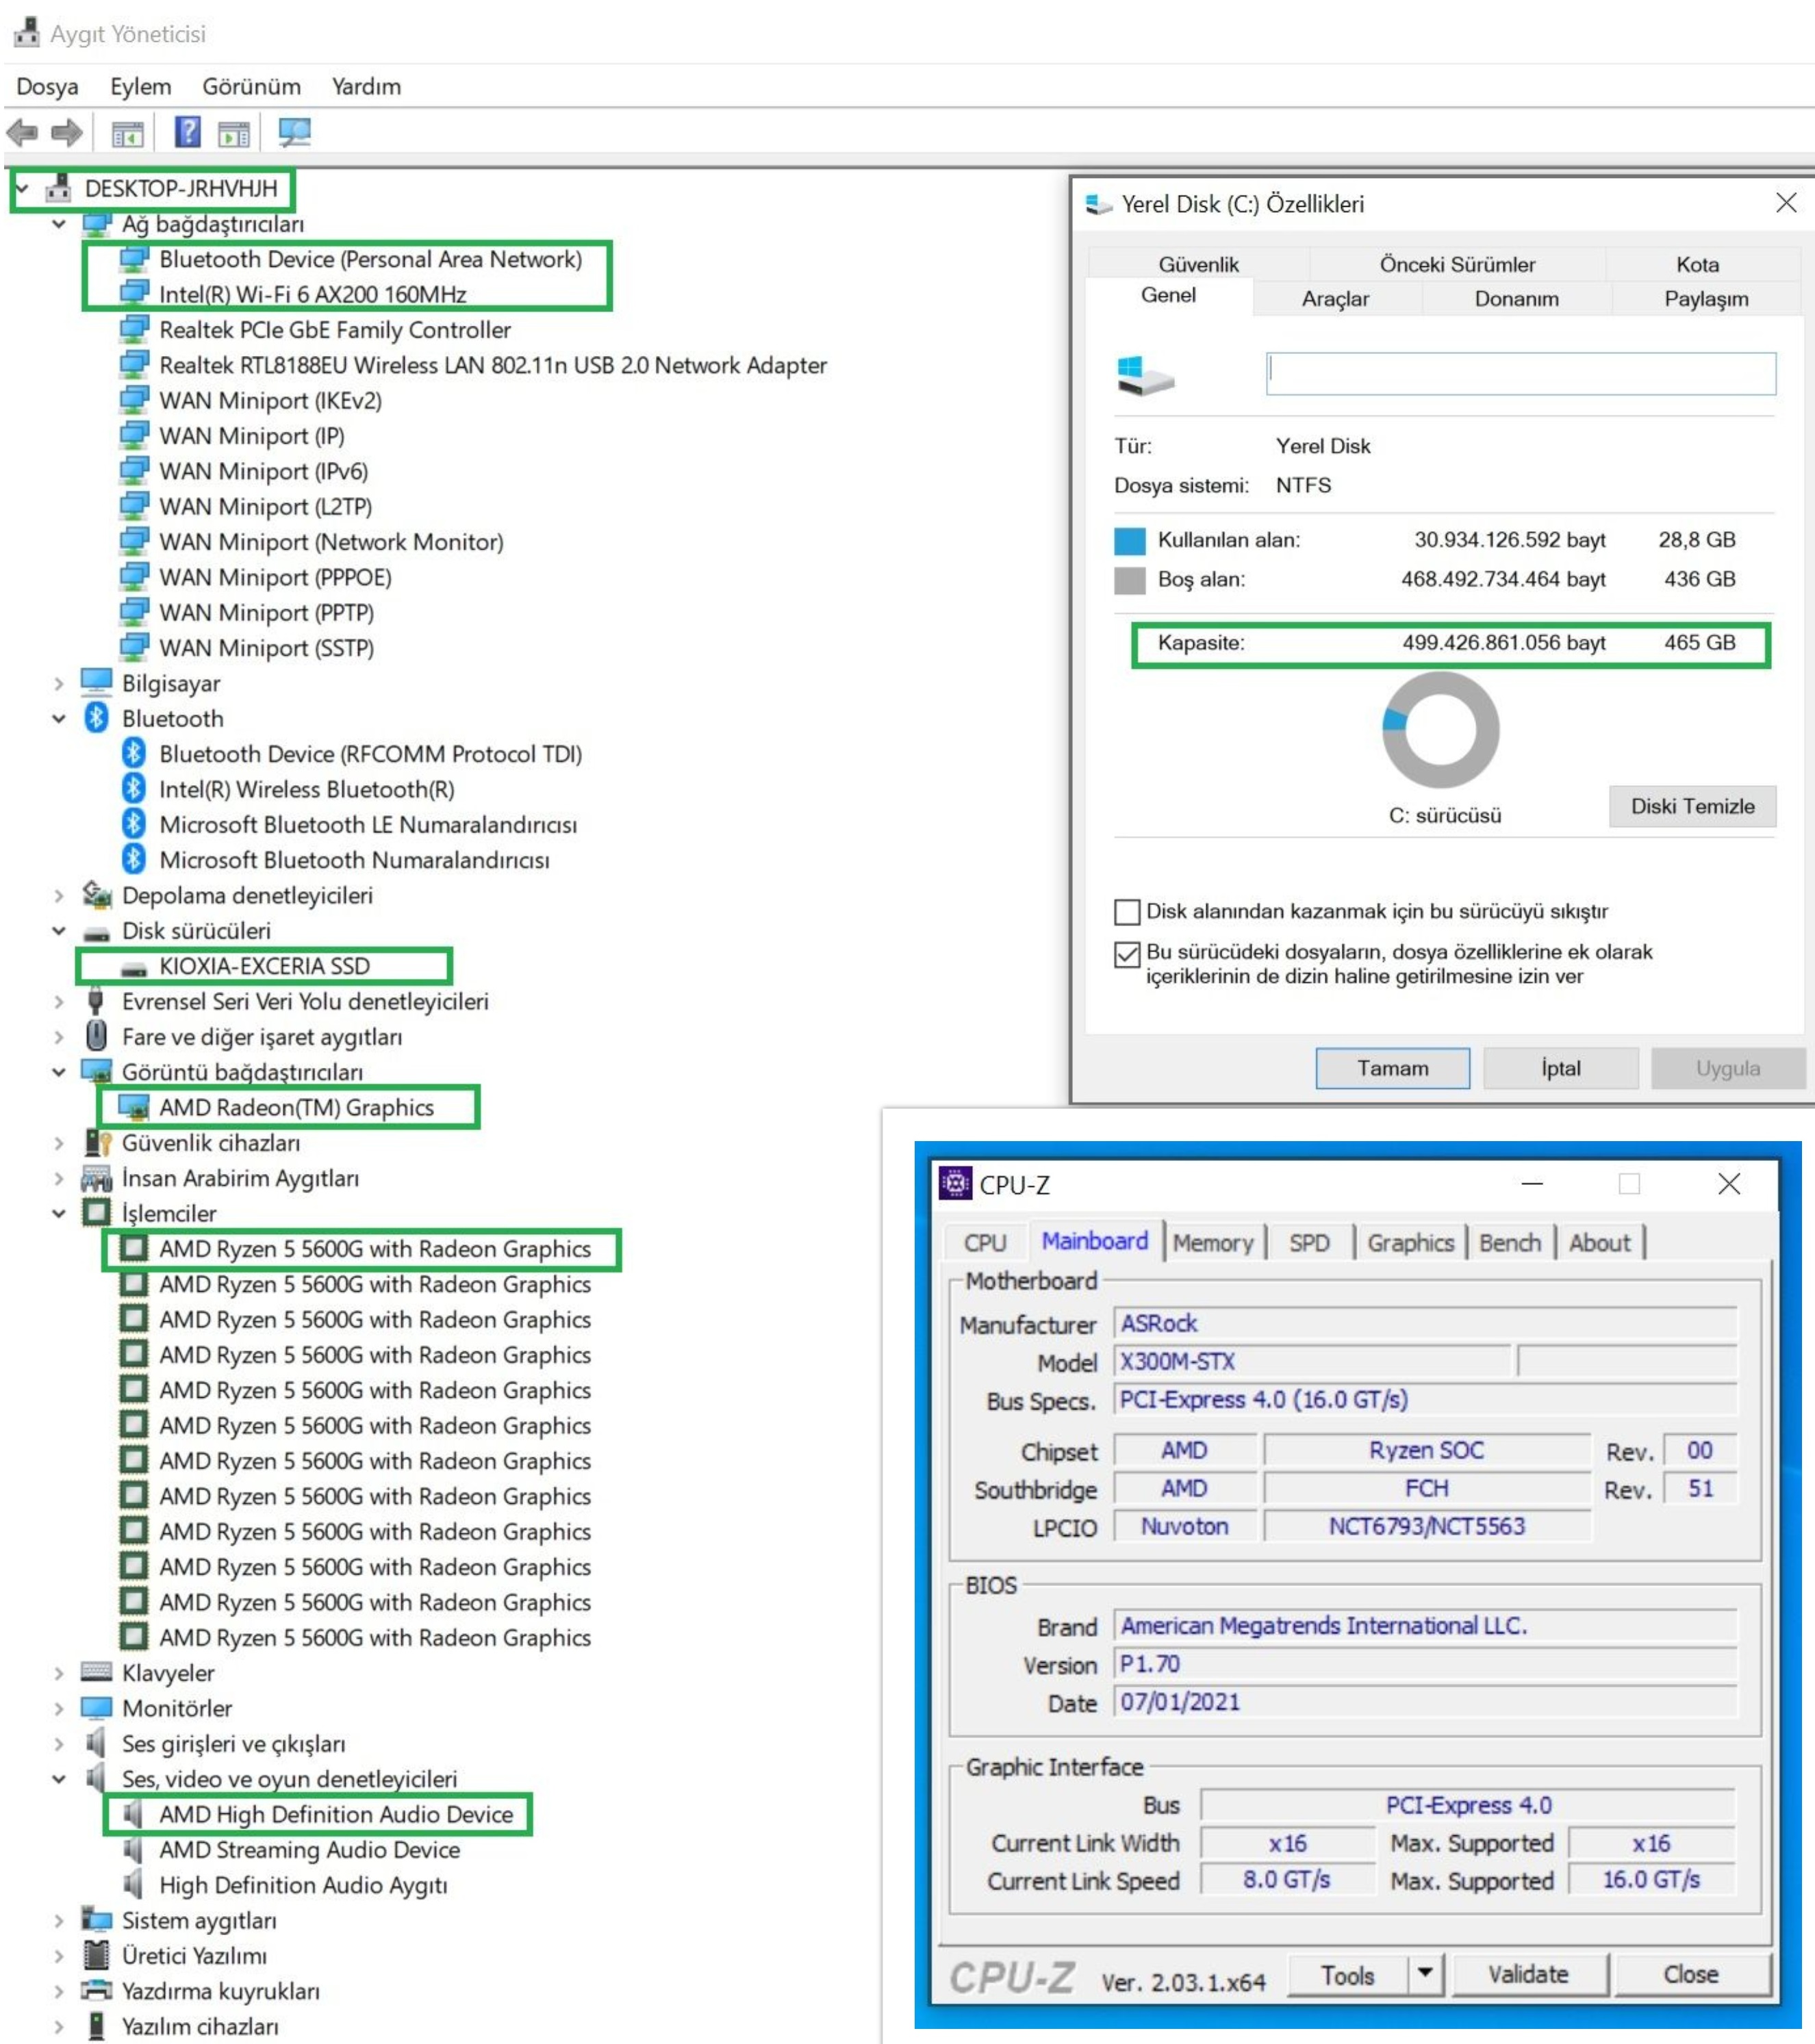Expand the Depolama denetleyicileri node

click(59, 895)
